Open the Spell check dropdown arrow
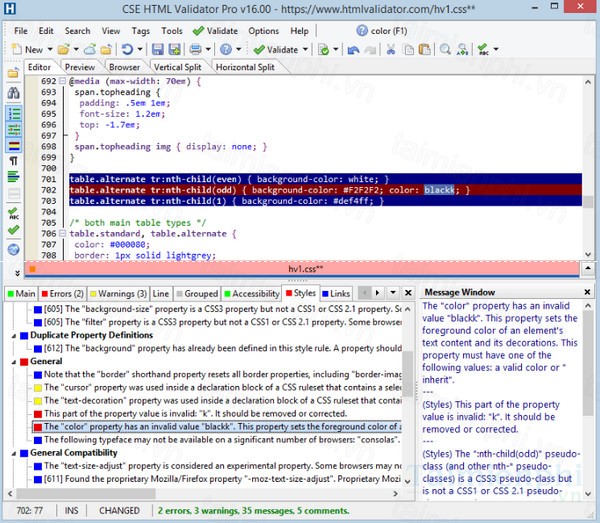Viewport: 600px width, 523px height. click(x=496, y=49)
